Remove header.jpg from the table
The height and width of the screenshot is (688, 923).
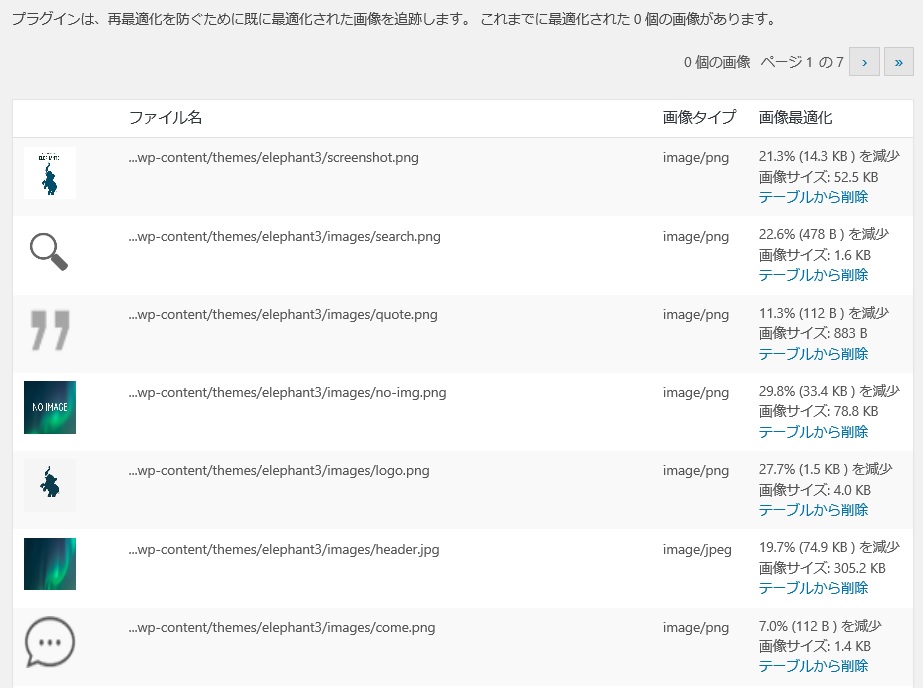(x=813, y=588)
